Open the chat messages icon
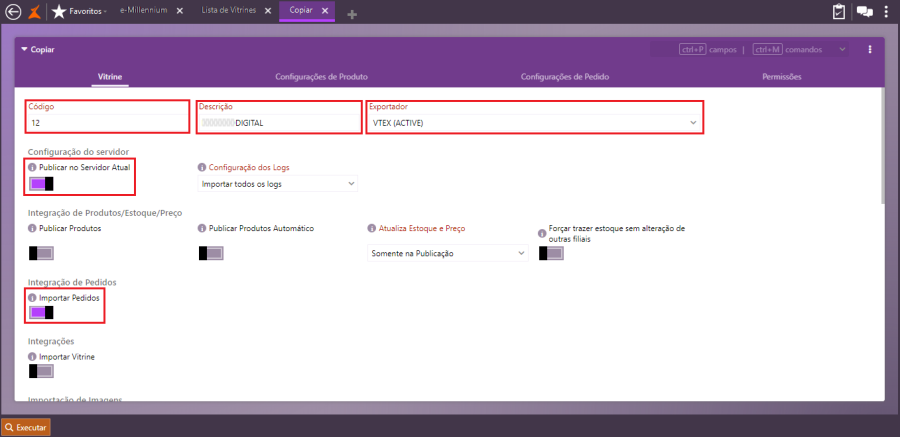Viewport: 900px width, 437px height. coord(865,11)
